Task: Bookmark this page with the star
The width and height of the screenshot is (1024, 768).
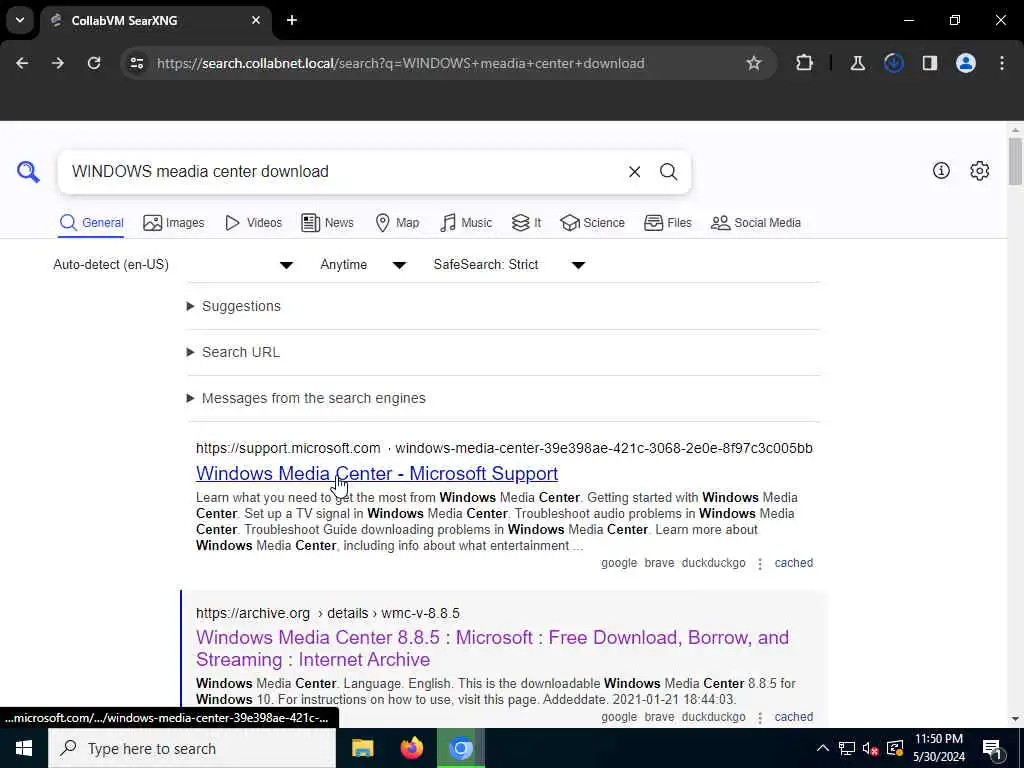Action: tap(754, 63)
